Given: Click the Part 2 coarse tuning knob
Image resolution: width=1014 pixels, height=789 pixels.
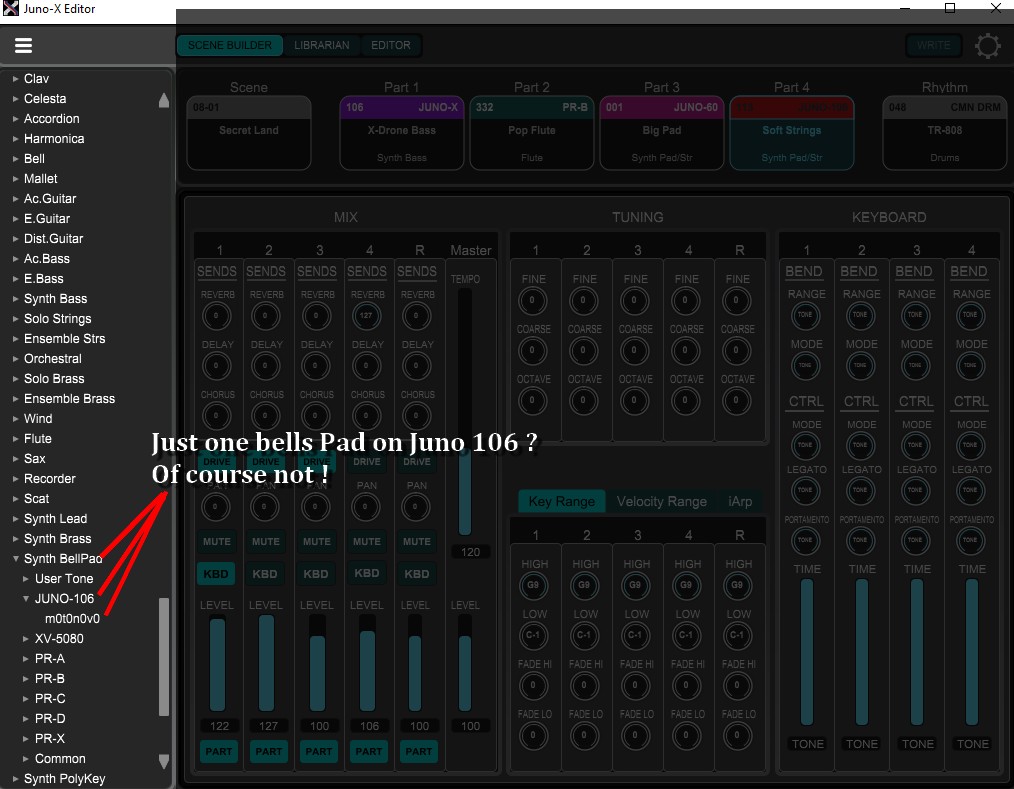Looking at the screenshot, I should pos(583,350).
